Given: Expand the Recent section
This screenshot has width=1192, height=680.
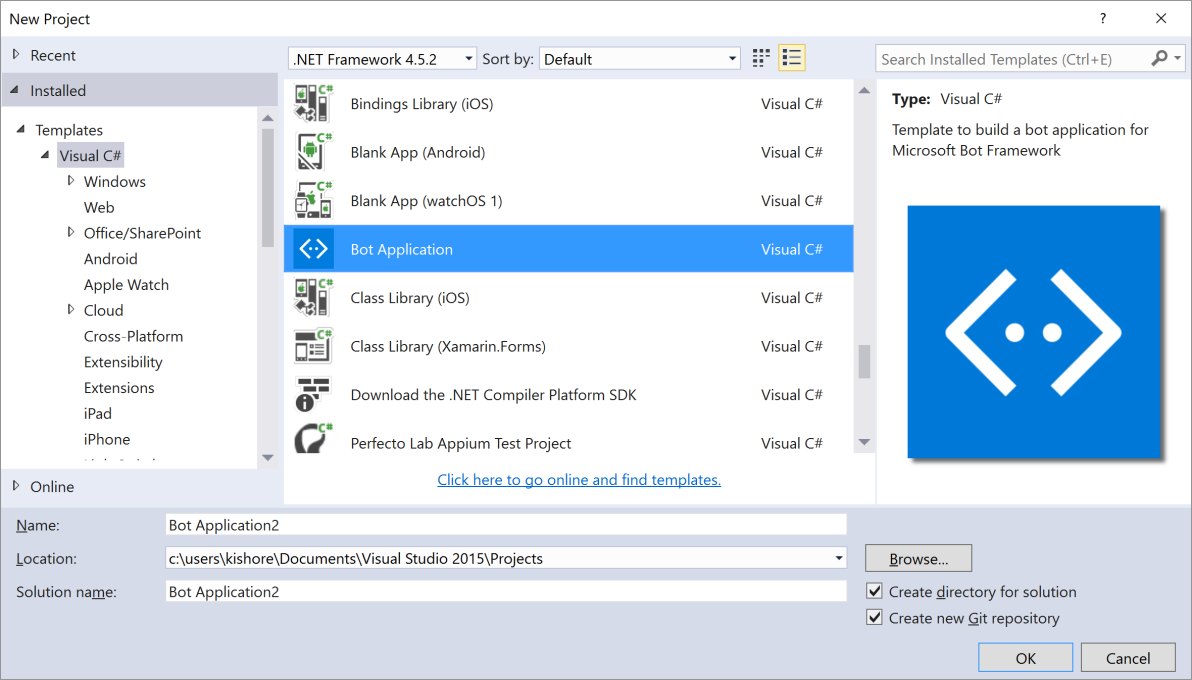Looking at the screenshot, I should 16,55.
